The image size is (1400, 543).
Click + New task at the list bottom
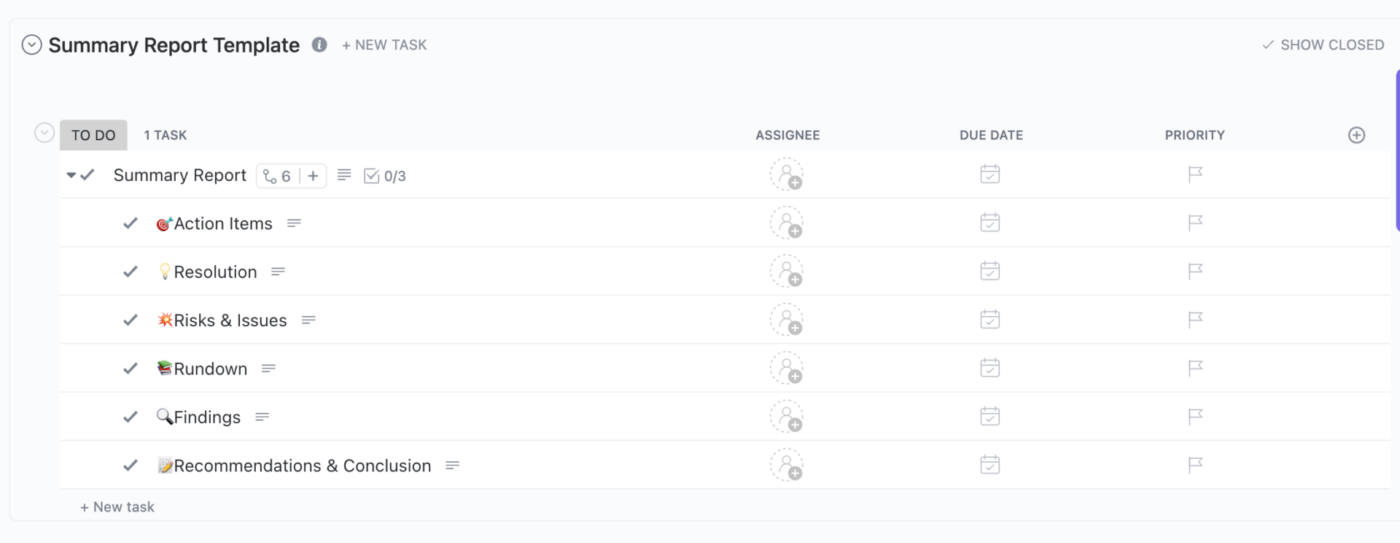117,507
